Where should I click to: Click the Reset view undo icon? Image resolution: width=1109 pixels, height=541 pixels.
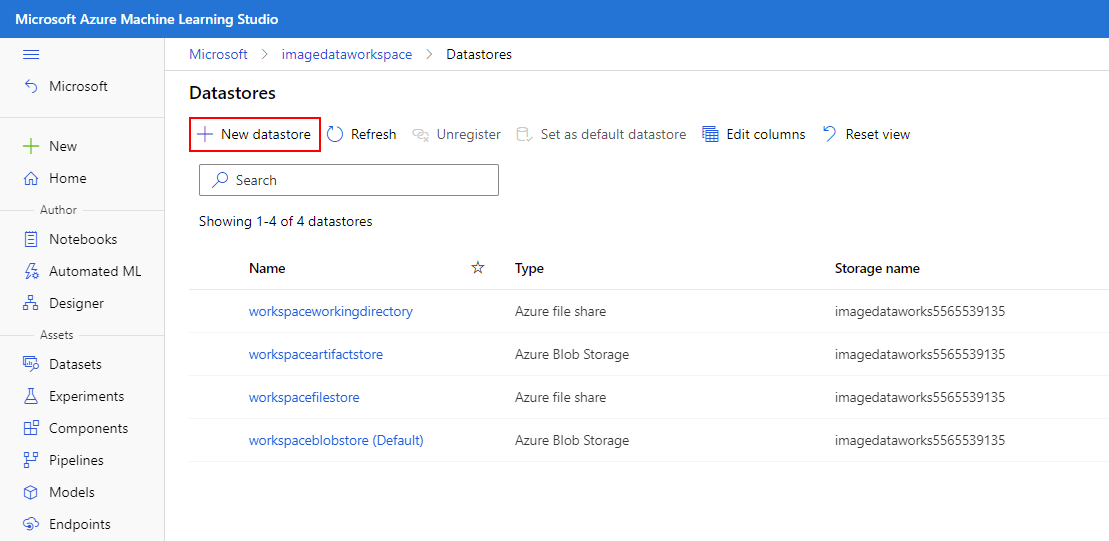coord(830,134)
